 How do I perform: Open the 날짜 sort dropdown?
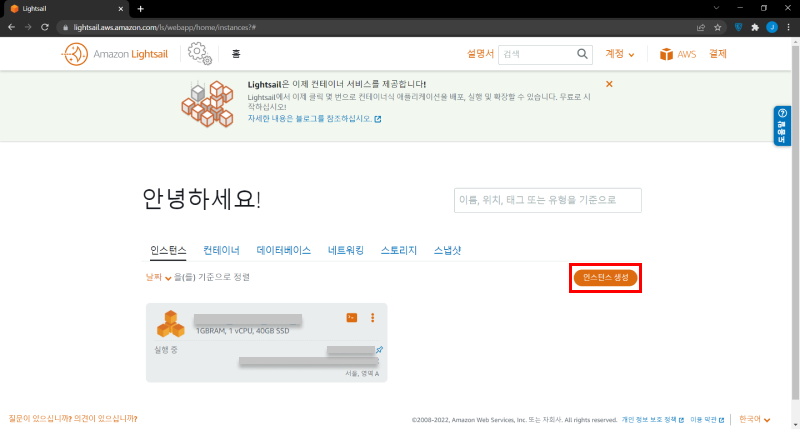pos(158,277)
